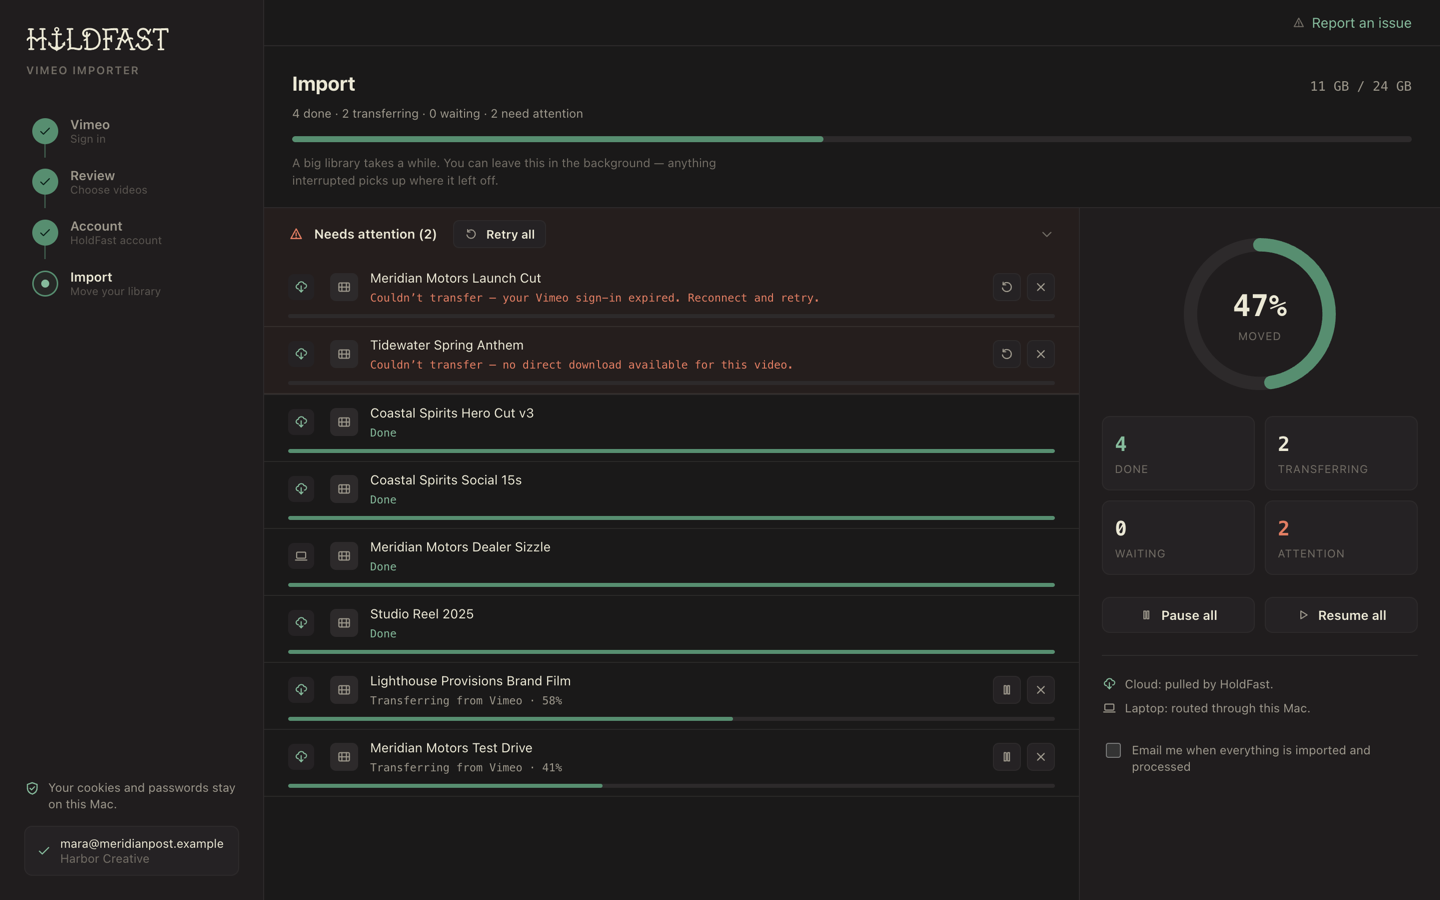Remove Tidewater Spring Anthem from import
Screen dimensions: 1440x900
[x=1041, y=354]
